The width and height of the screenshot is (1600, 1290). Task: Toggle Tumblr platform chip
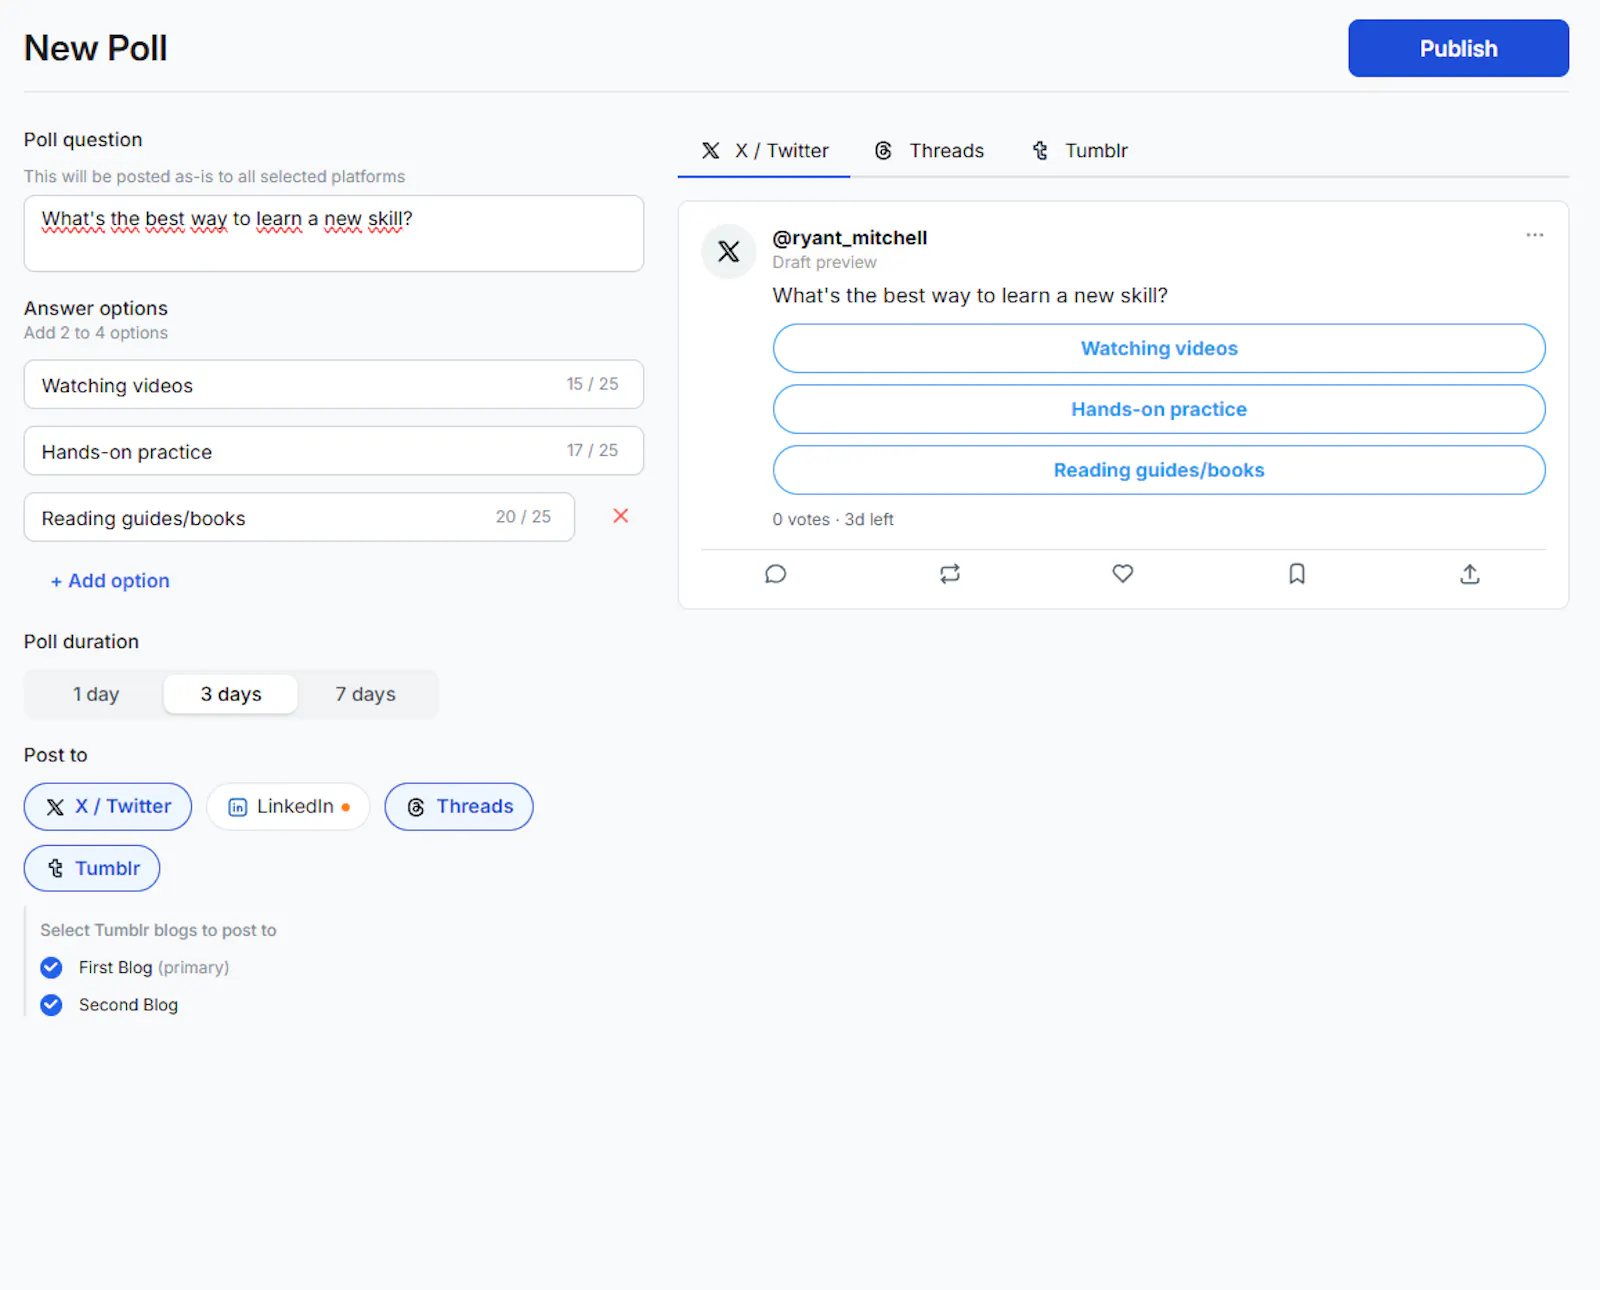92,869
